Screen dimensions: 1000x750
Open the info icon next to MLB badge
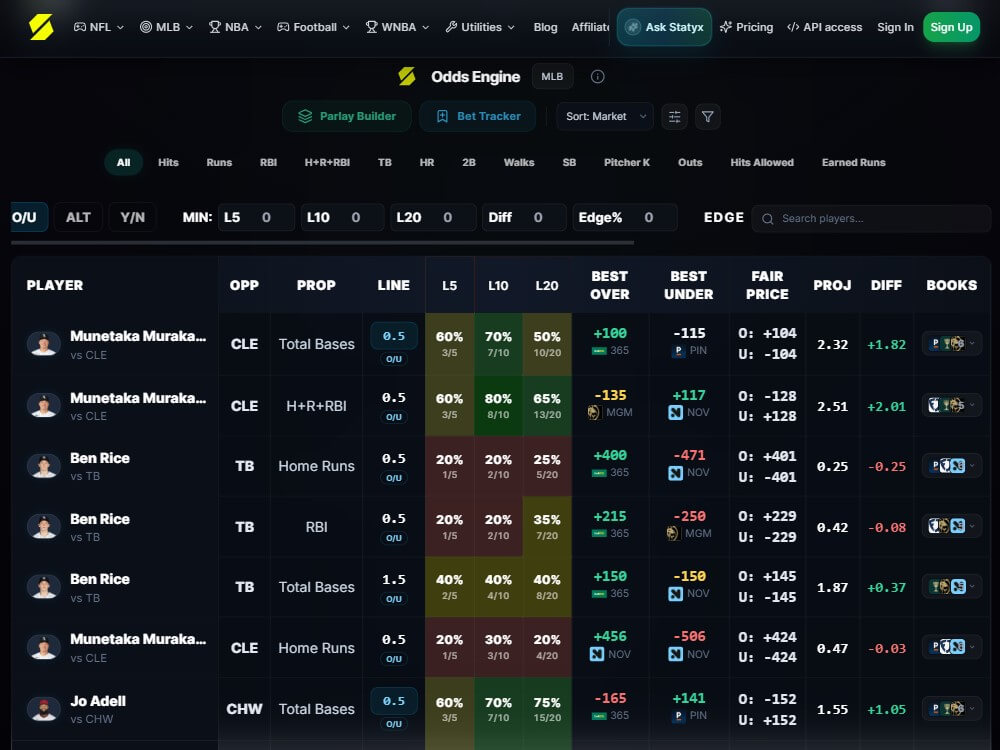pos(598,77)
